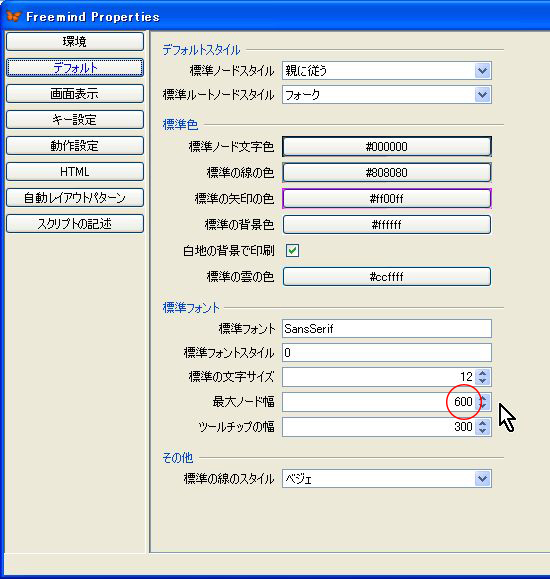Click the 白地の背景で印刷 label
Viewport: 550px width, 579px height.
pos(229,251)
